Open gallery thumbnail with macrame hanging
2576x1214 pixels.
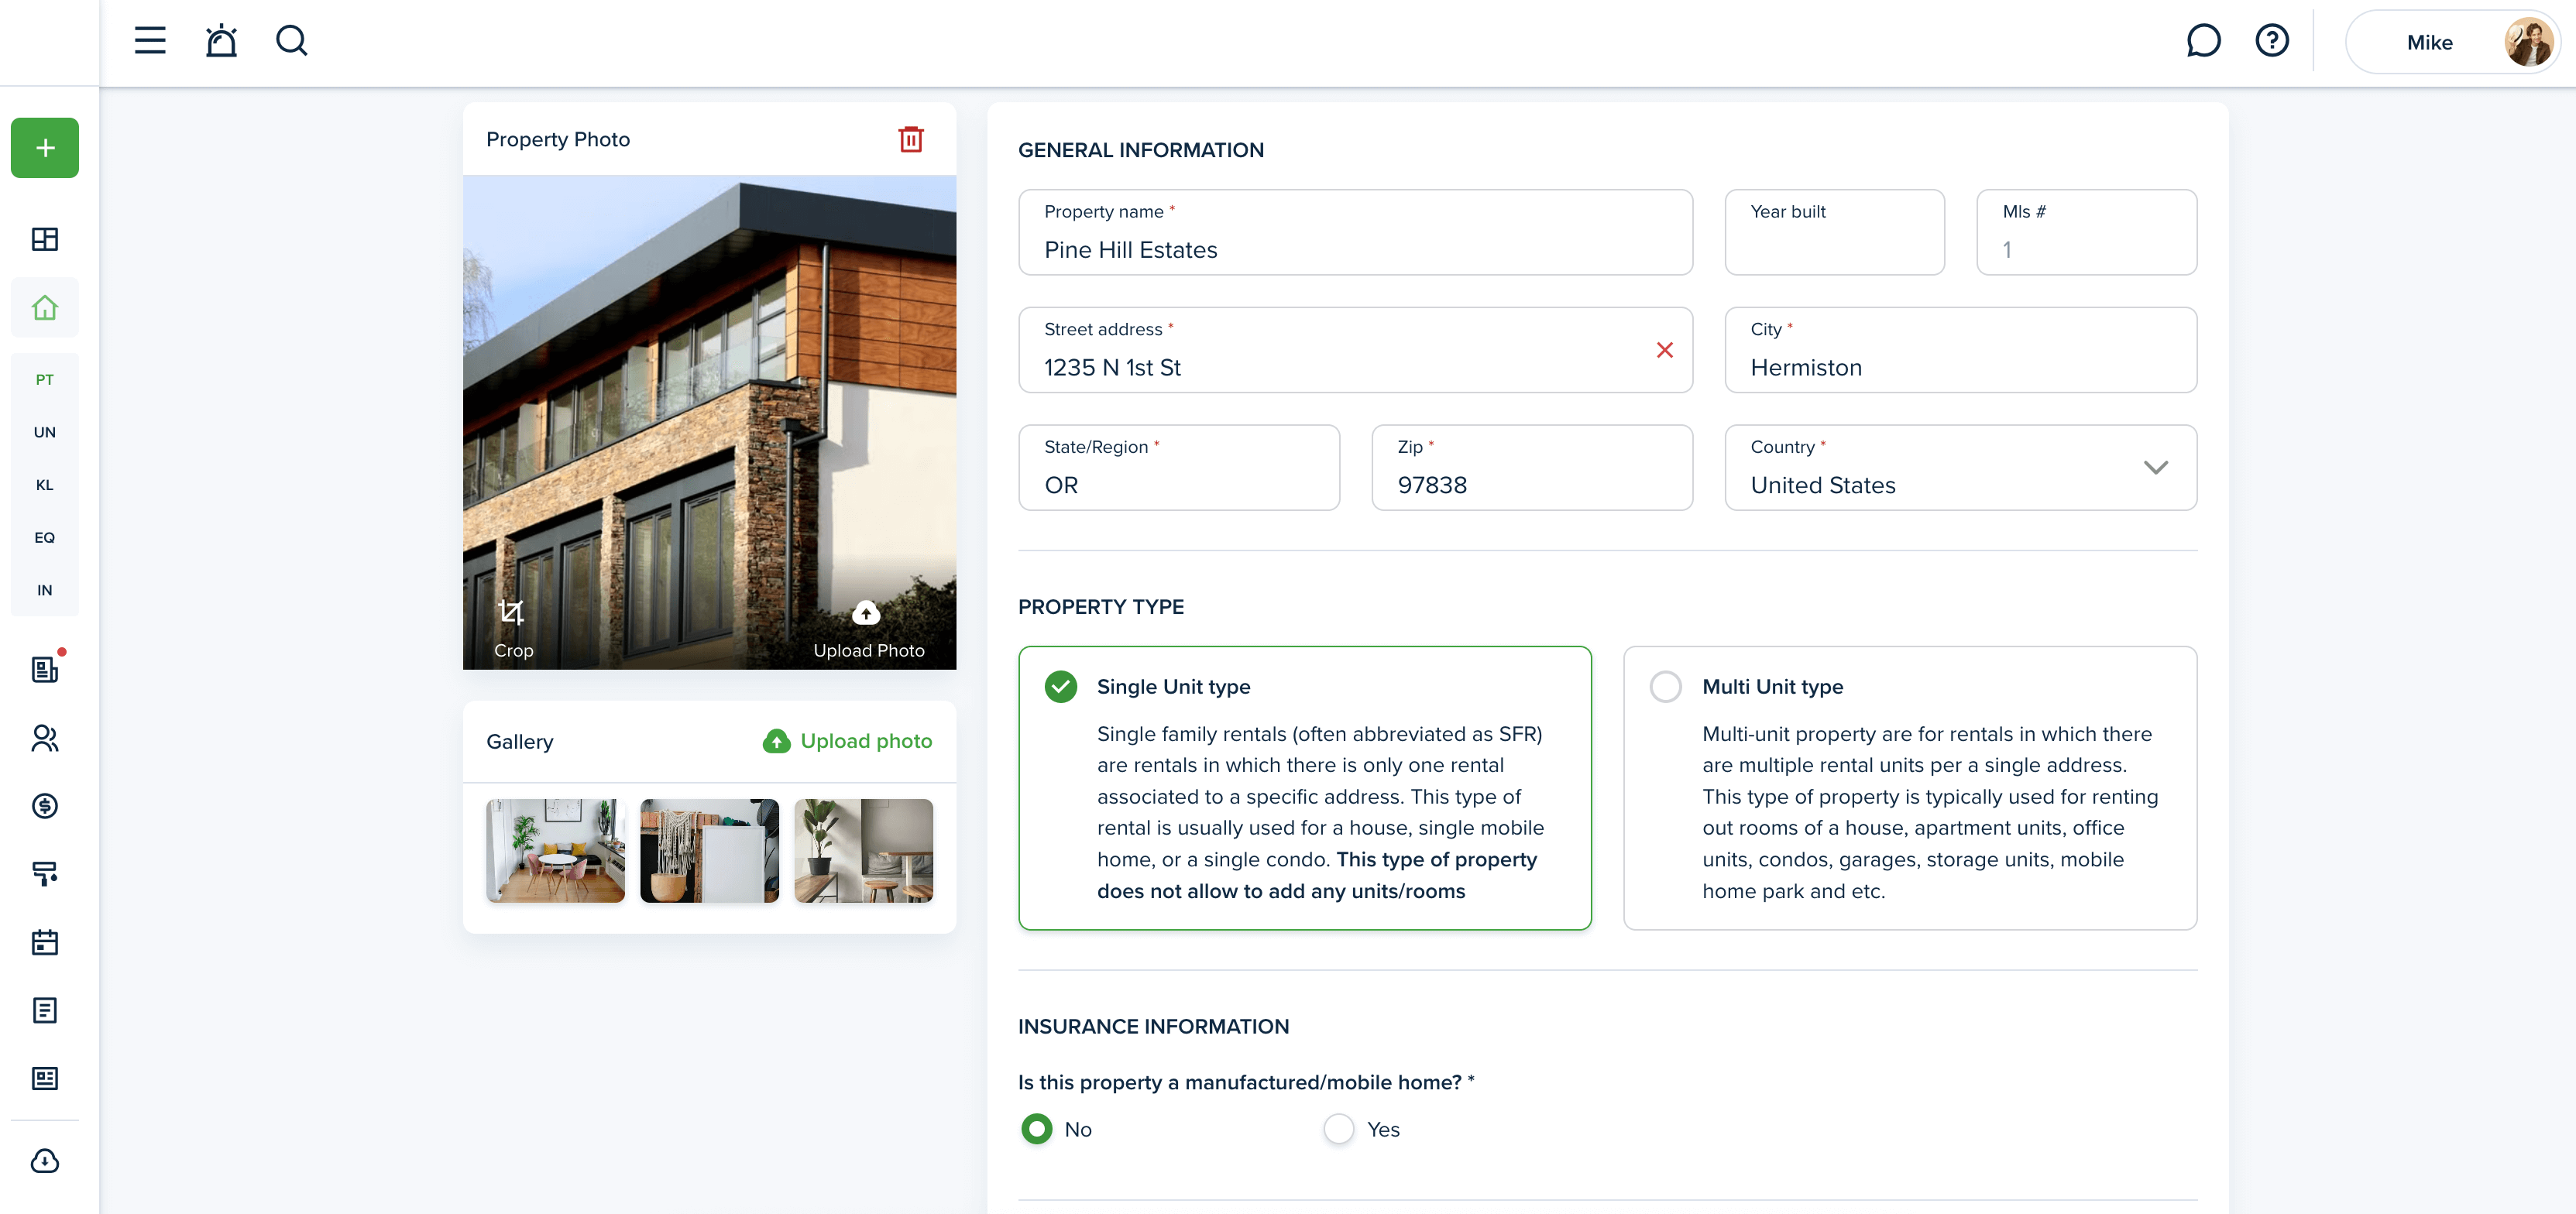pyautogui.click(x=709, y=851)
